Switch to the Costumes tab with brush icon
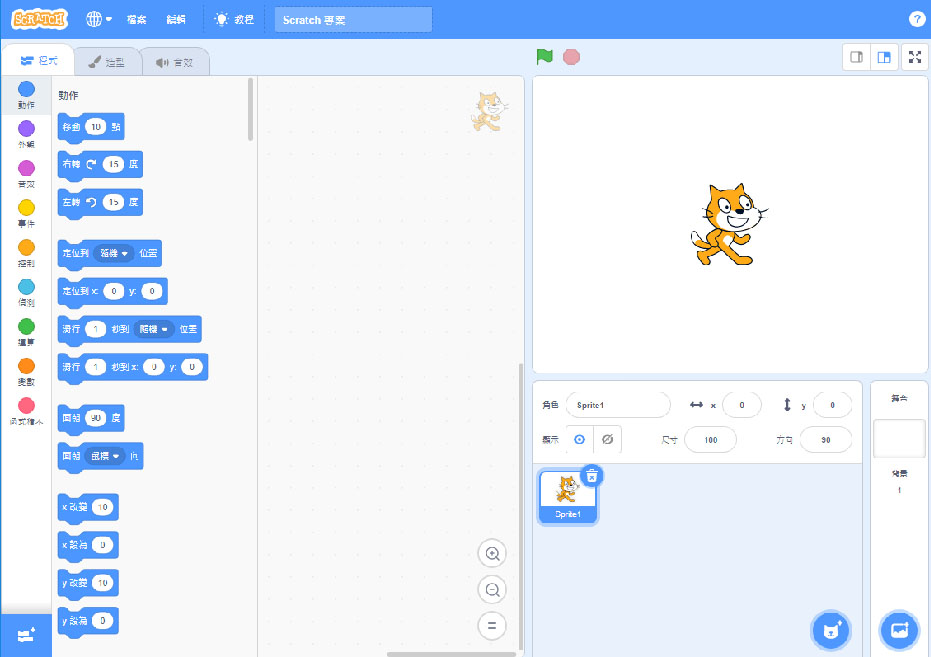 pyautogui.click(x=107, y=62)
